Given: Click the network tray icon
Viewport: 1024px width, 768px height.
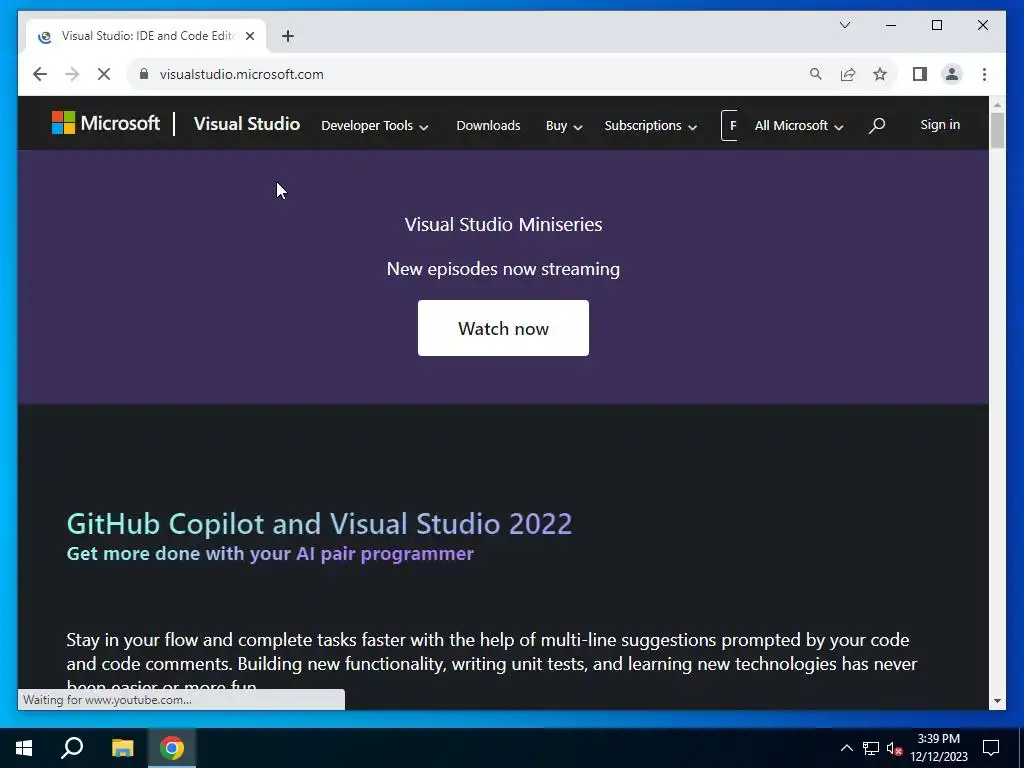Looking at the screenshot, I should (871, 748).
